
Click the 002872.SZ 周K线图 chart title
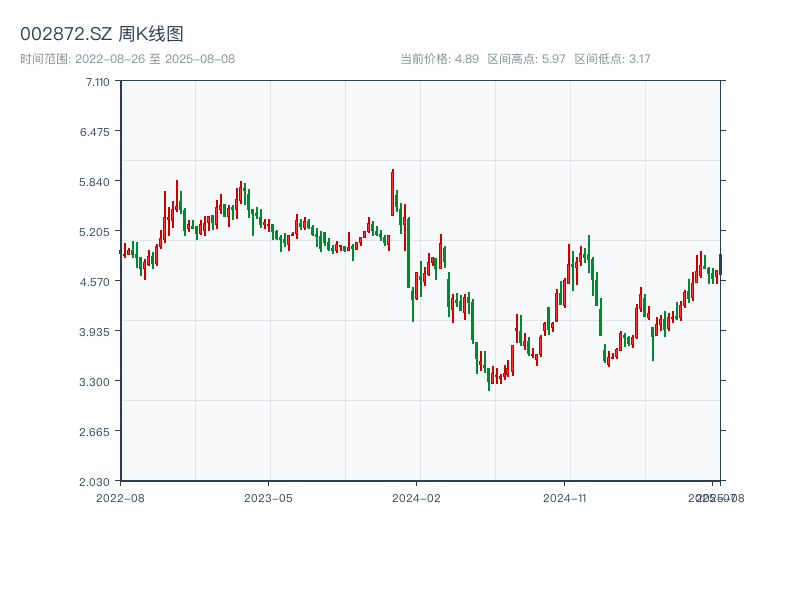click(102, 34)
